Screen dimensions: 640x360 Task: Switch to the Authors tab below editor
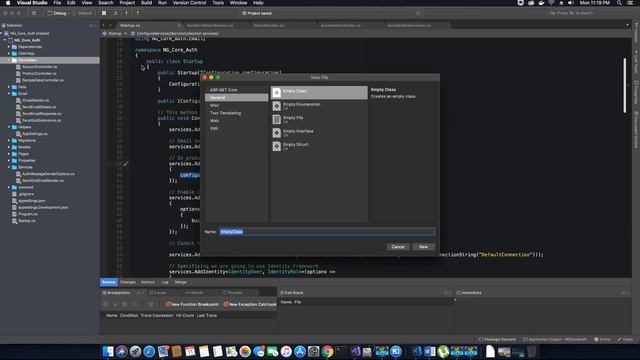[x=148, y=282]
